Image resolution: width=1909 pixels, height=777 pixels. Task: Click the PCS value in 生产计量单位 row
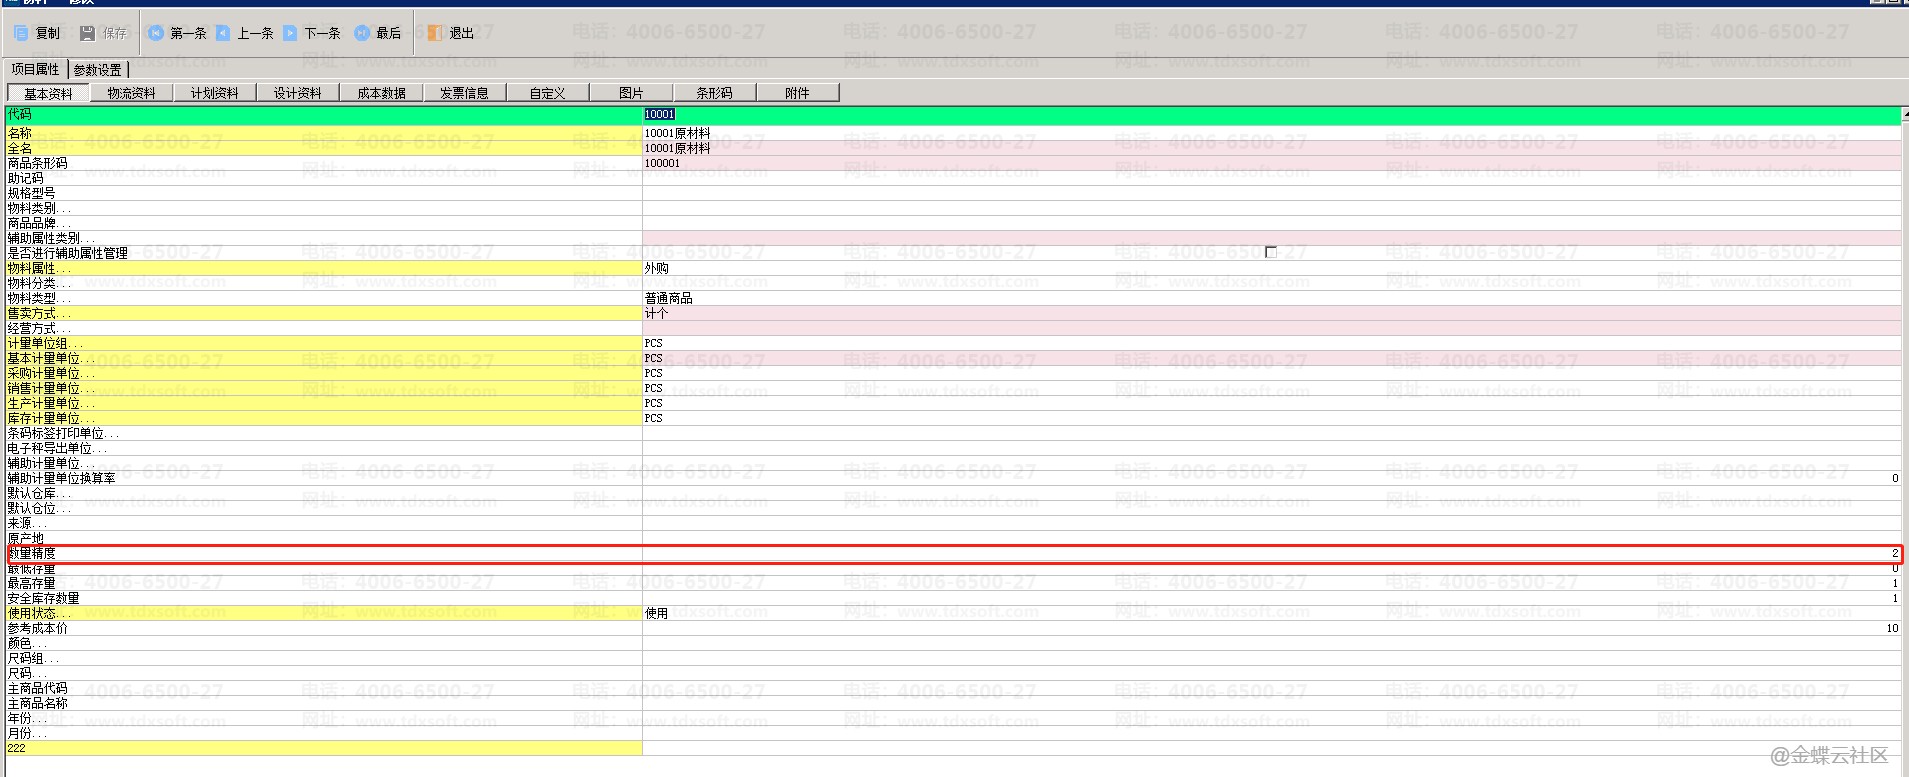[654, 403]
